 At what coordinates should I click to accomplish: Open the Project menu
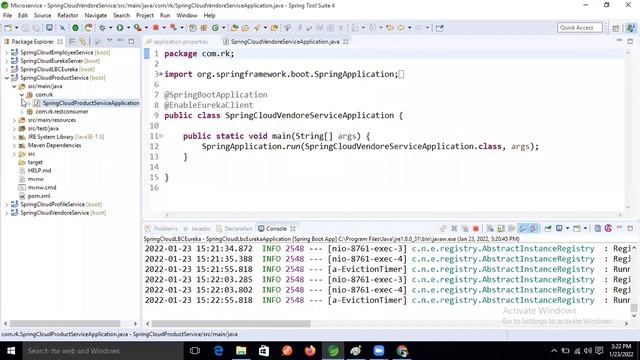(145, 15)
